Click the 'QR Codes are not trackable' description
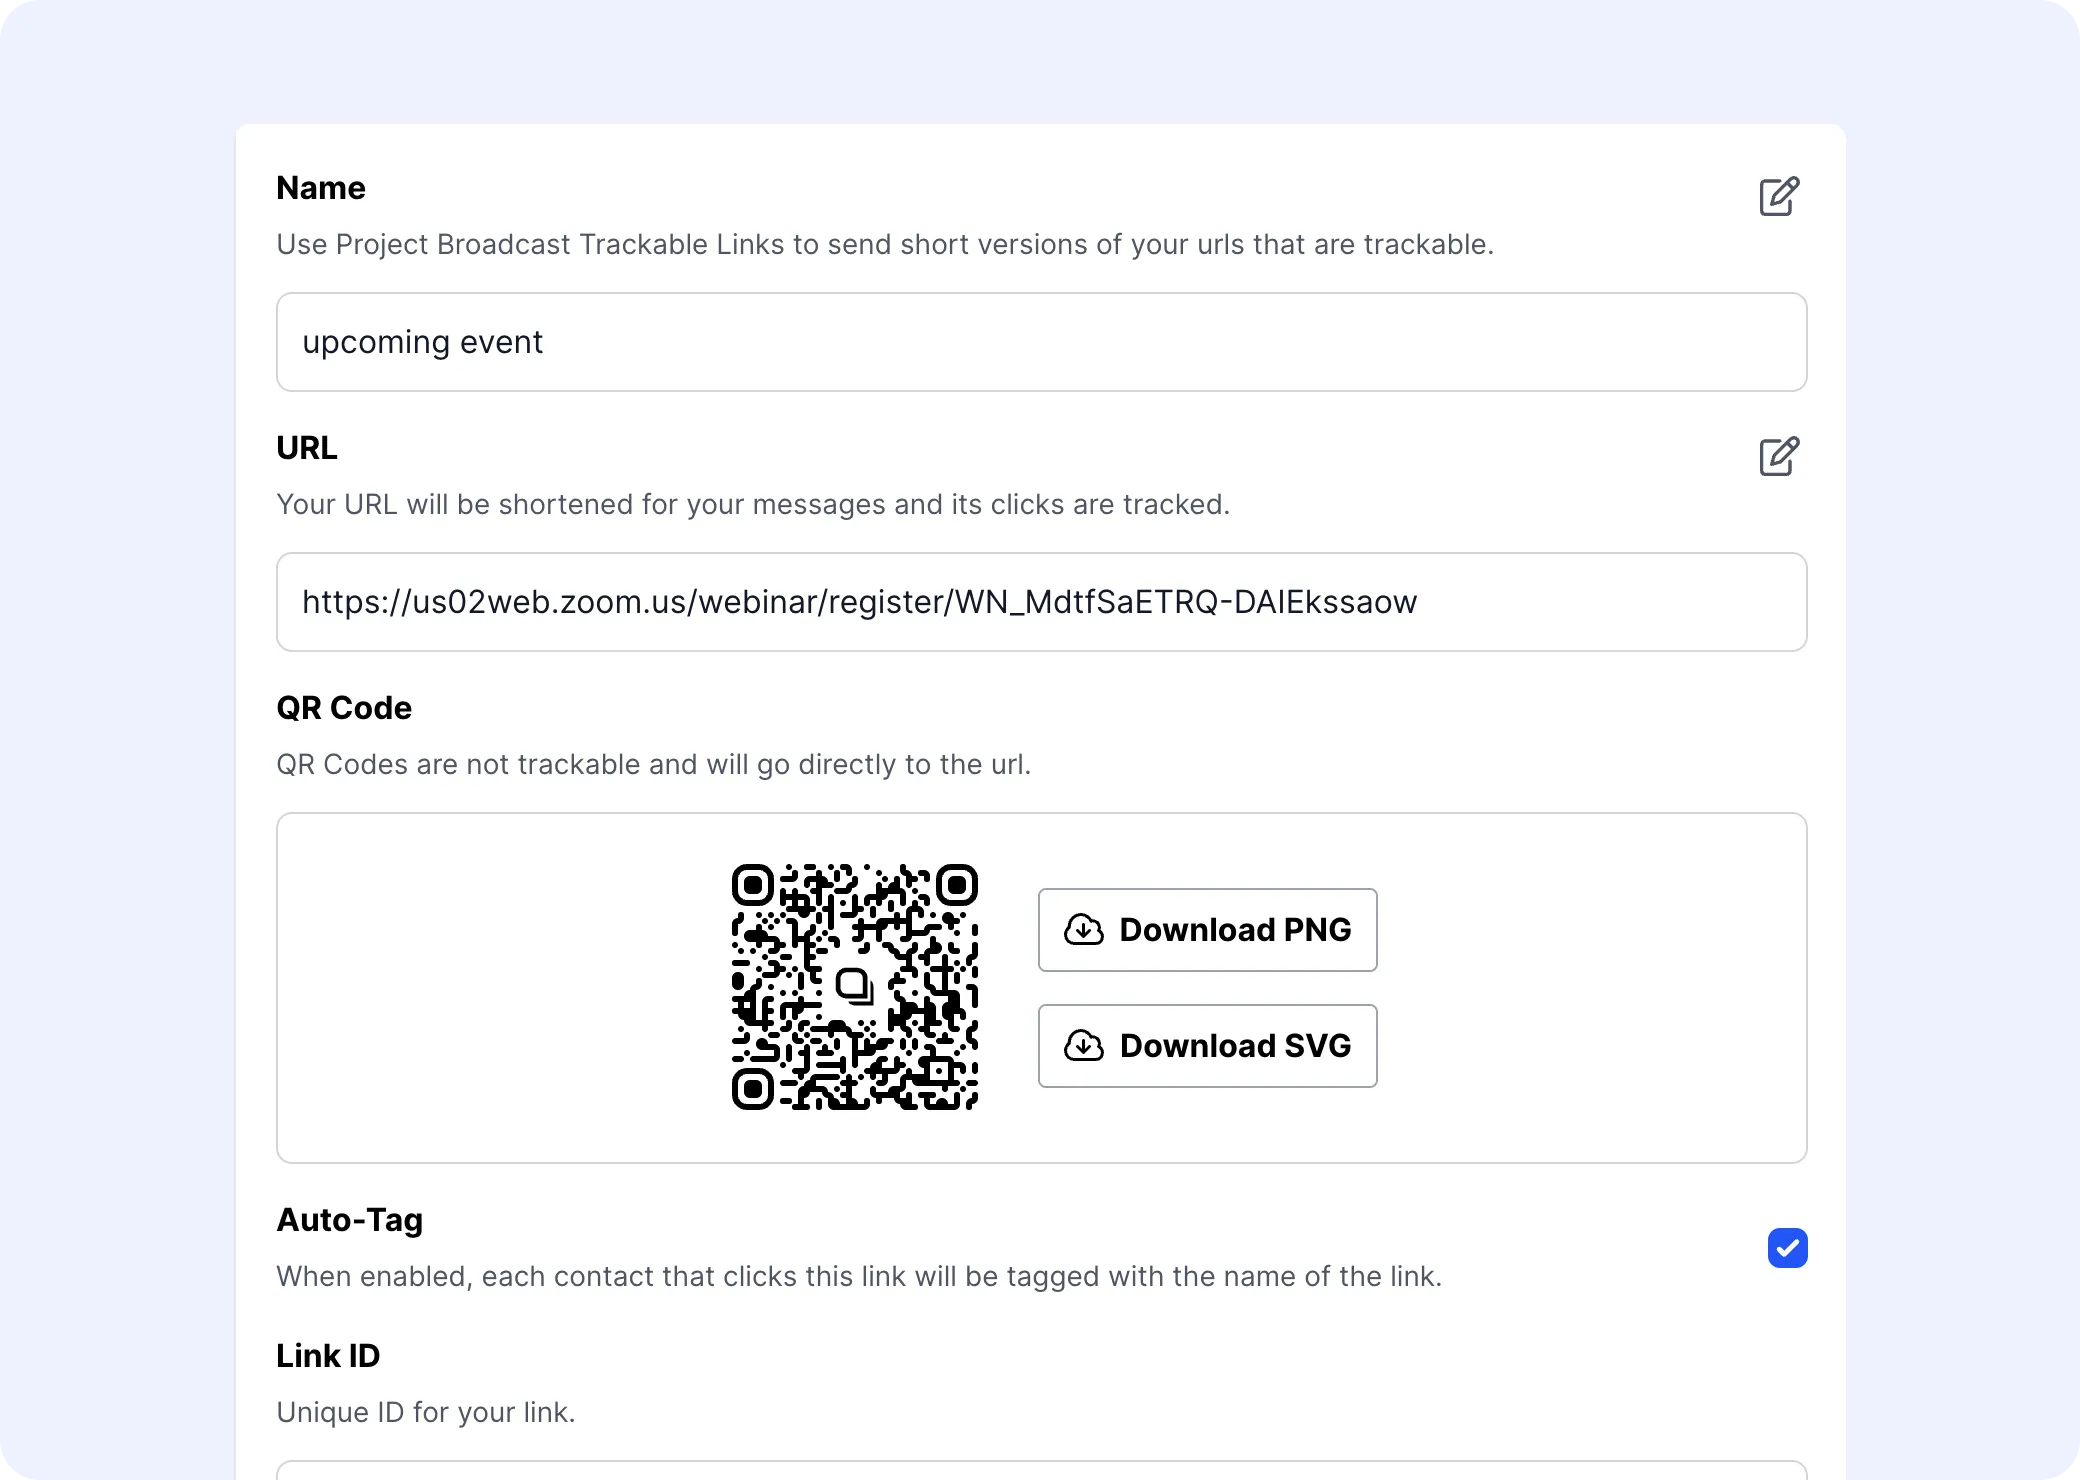2080x1480 pixels. click(654, 764)
